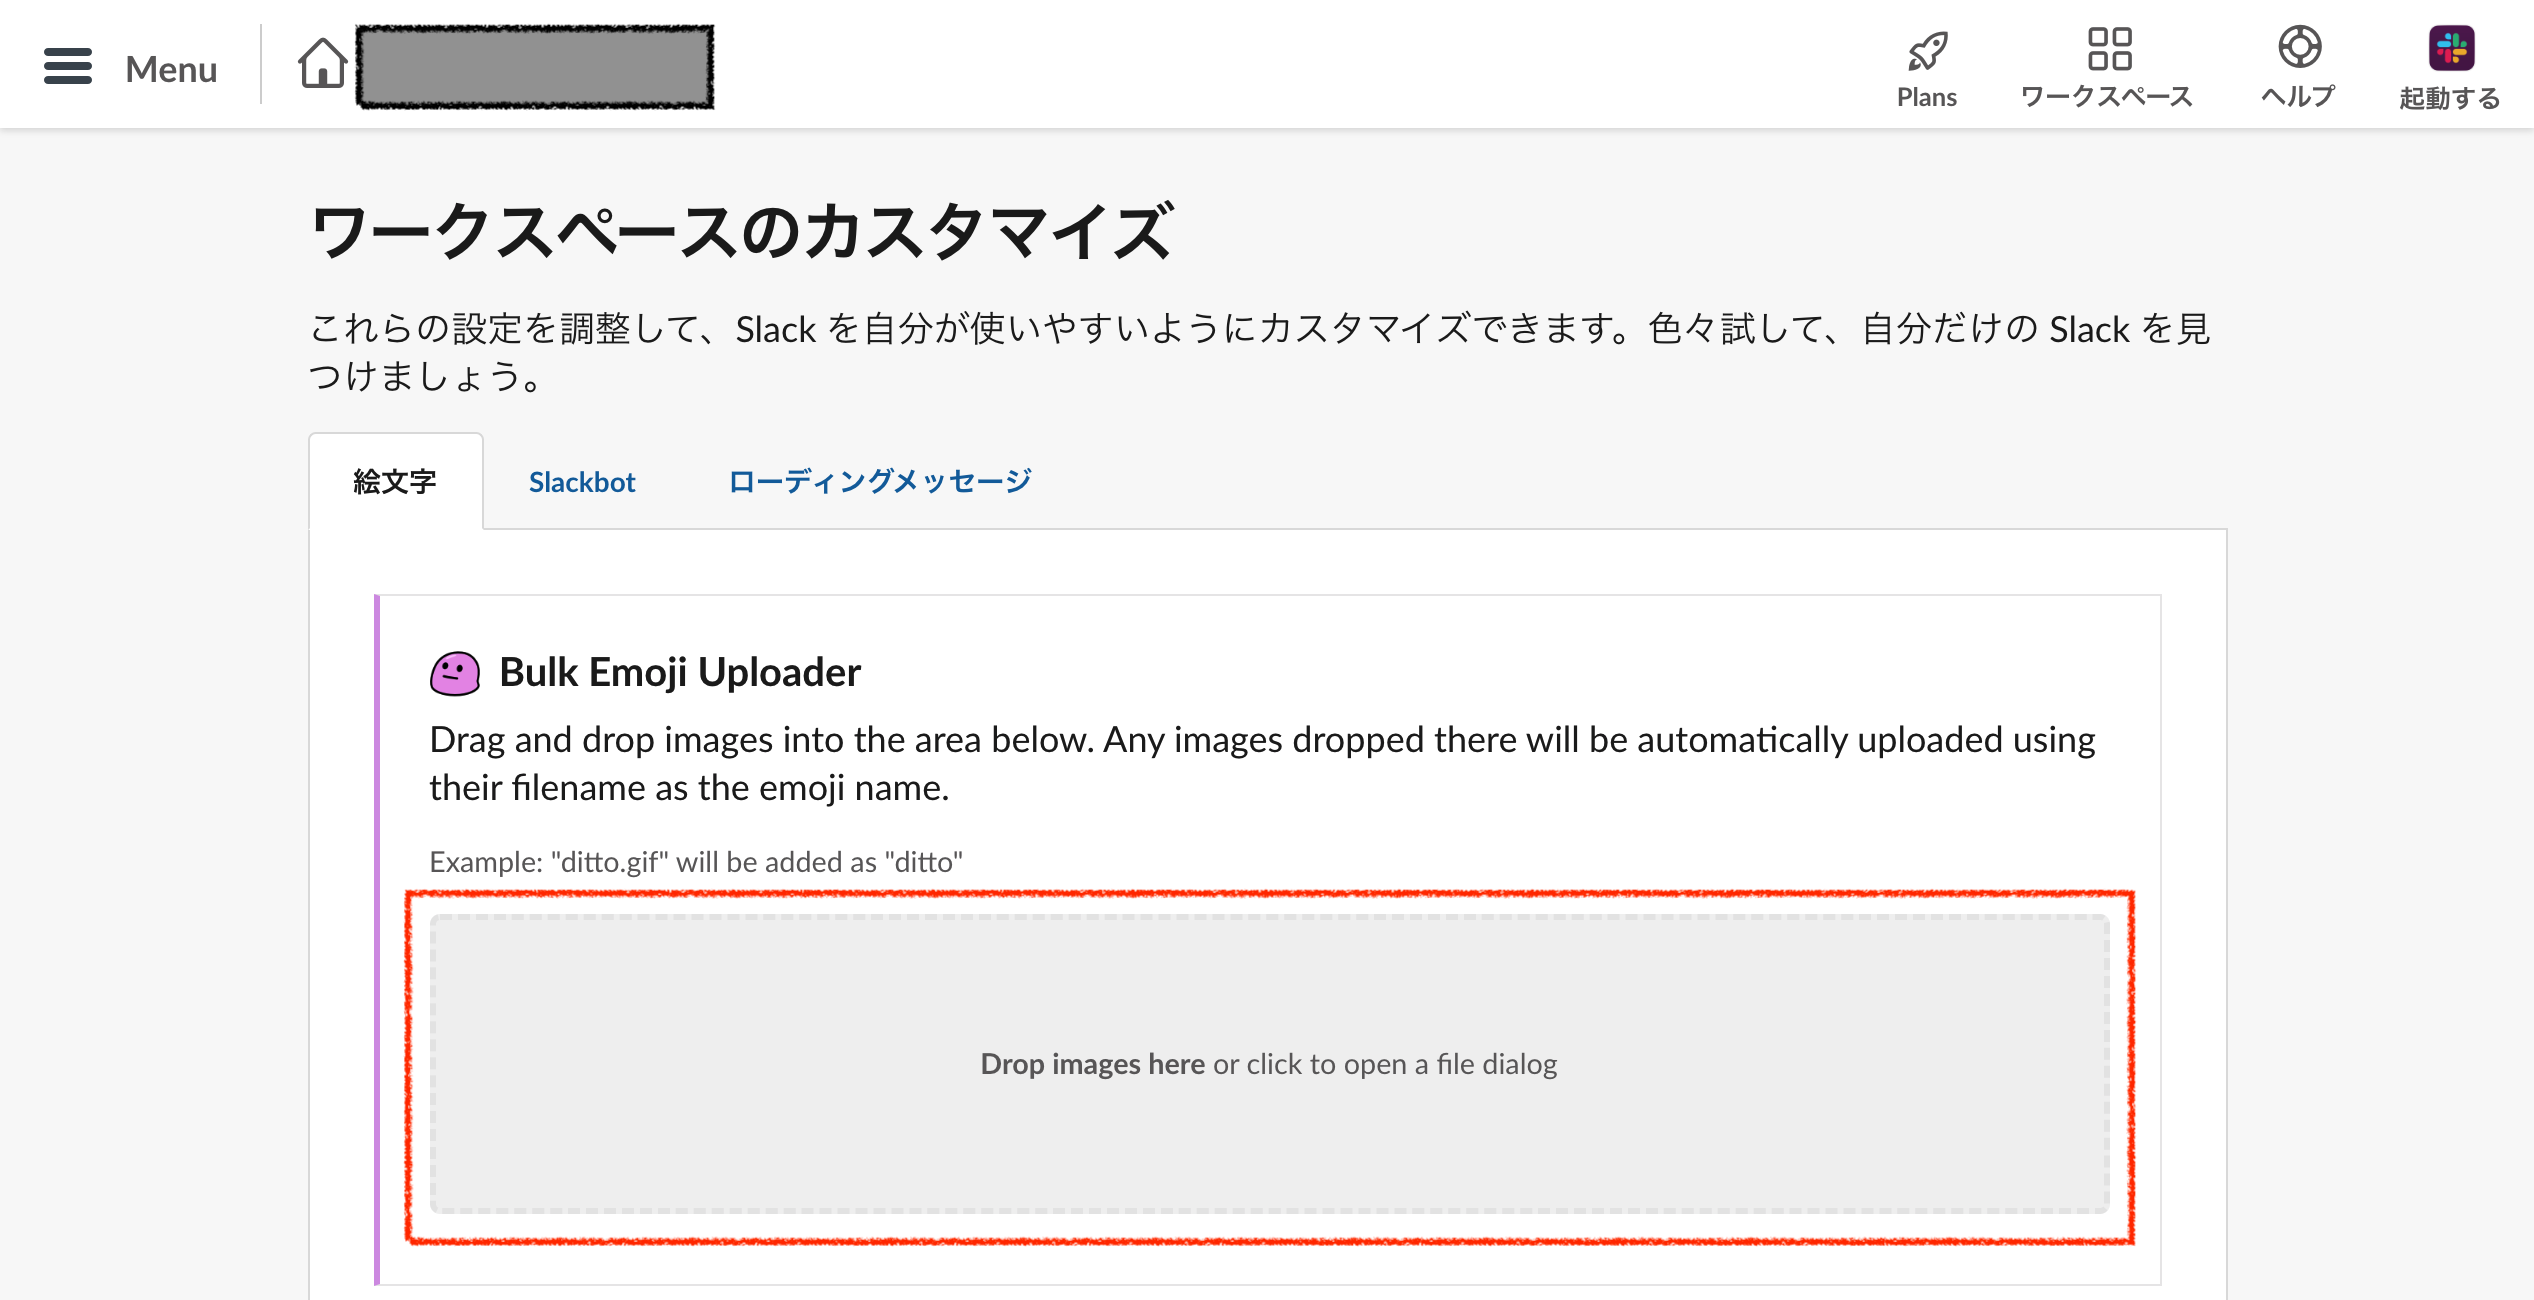Click the Bulk Emoji Uploader blob icon
Viewport: 2534px width, 1300px height.
click(455, 673)
